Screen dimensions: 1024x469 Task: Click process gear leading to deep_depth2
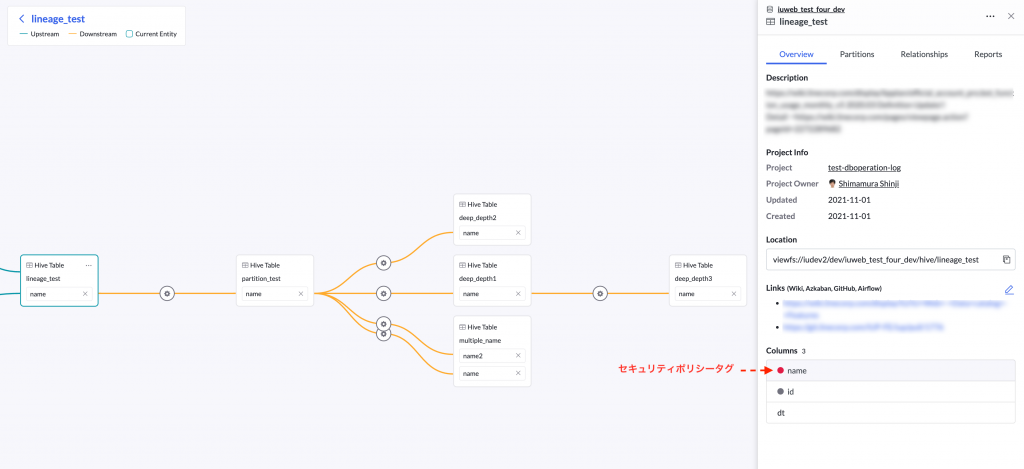[x=383, y=263]
